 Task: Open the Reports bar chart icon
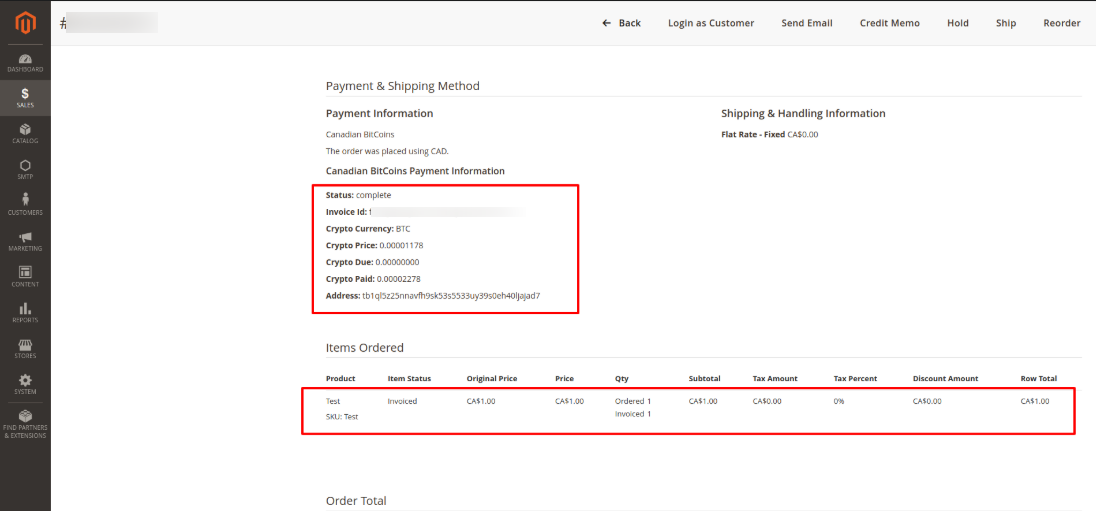tap(25, 312)
